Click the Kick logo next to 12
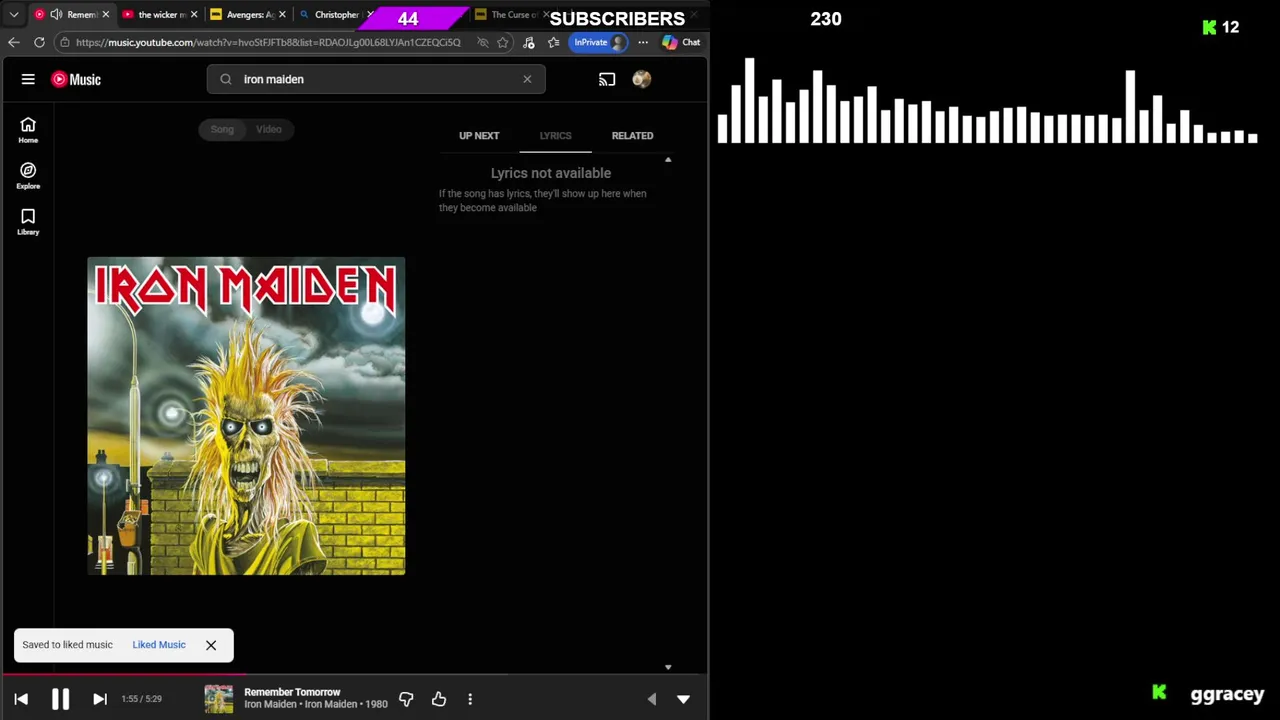The width and height of the screenshot is (1280, 720). pos(1209,28)
